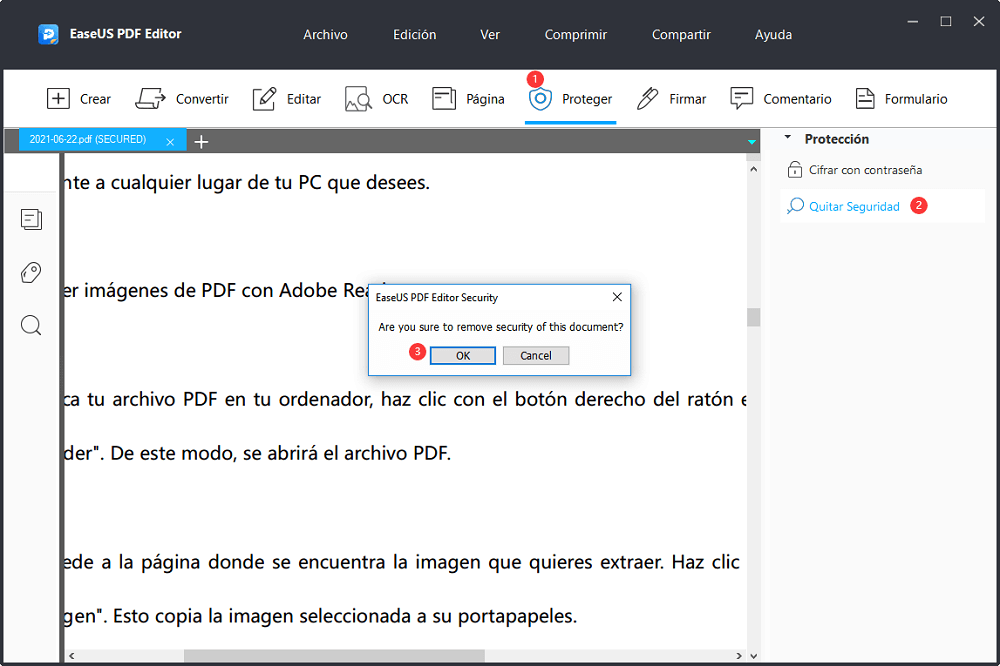Open the Compartir menu
This screenshot has width=1000, height=666.
(681, 34)
